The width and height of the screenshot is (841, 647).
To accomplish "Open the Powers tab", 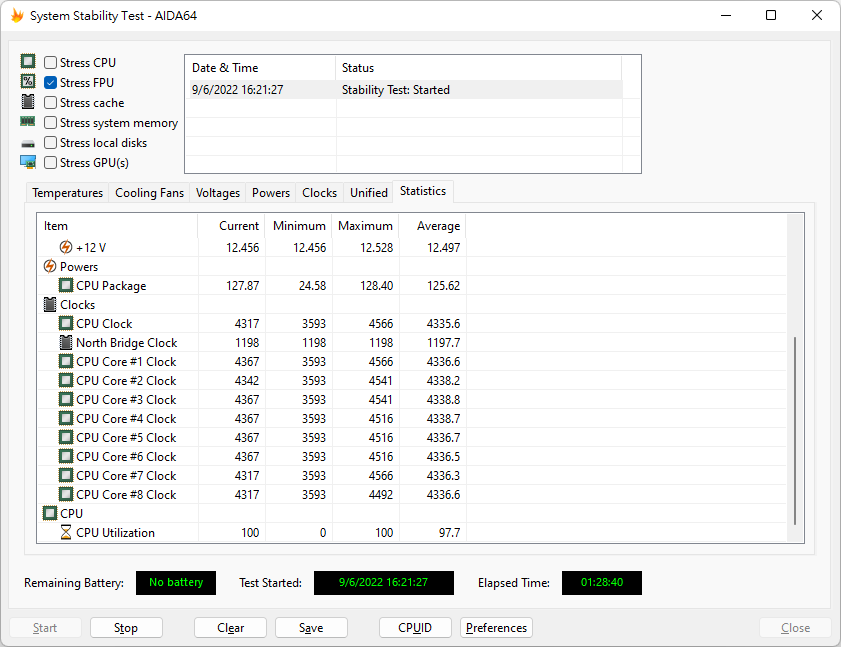I will click(271, 193).
